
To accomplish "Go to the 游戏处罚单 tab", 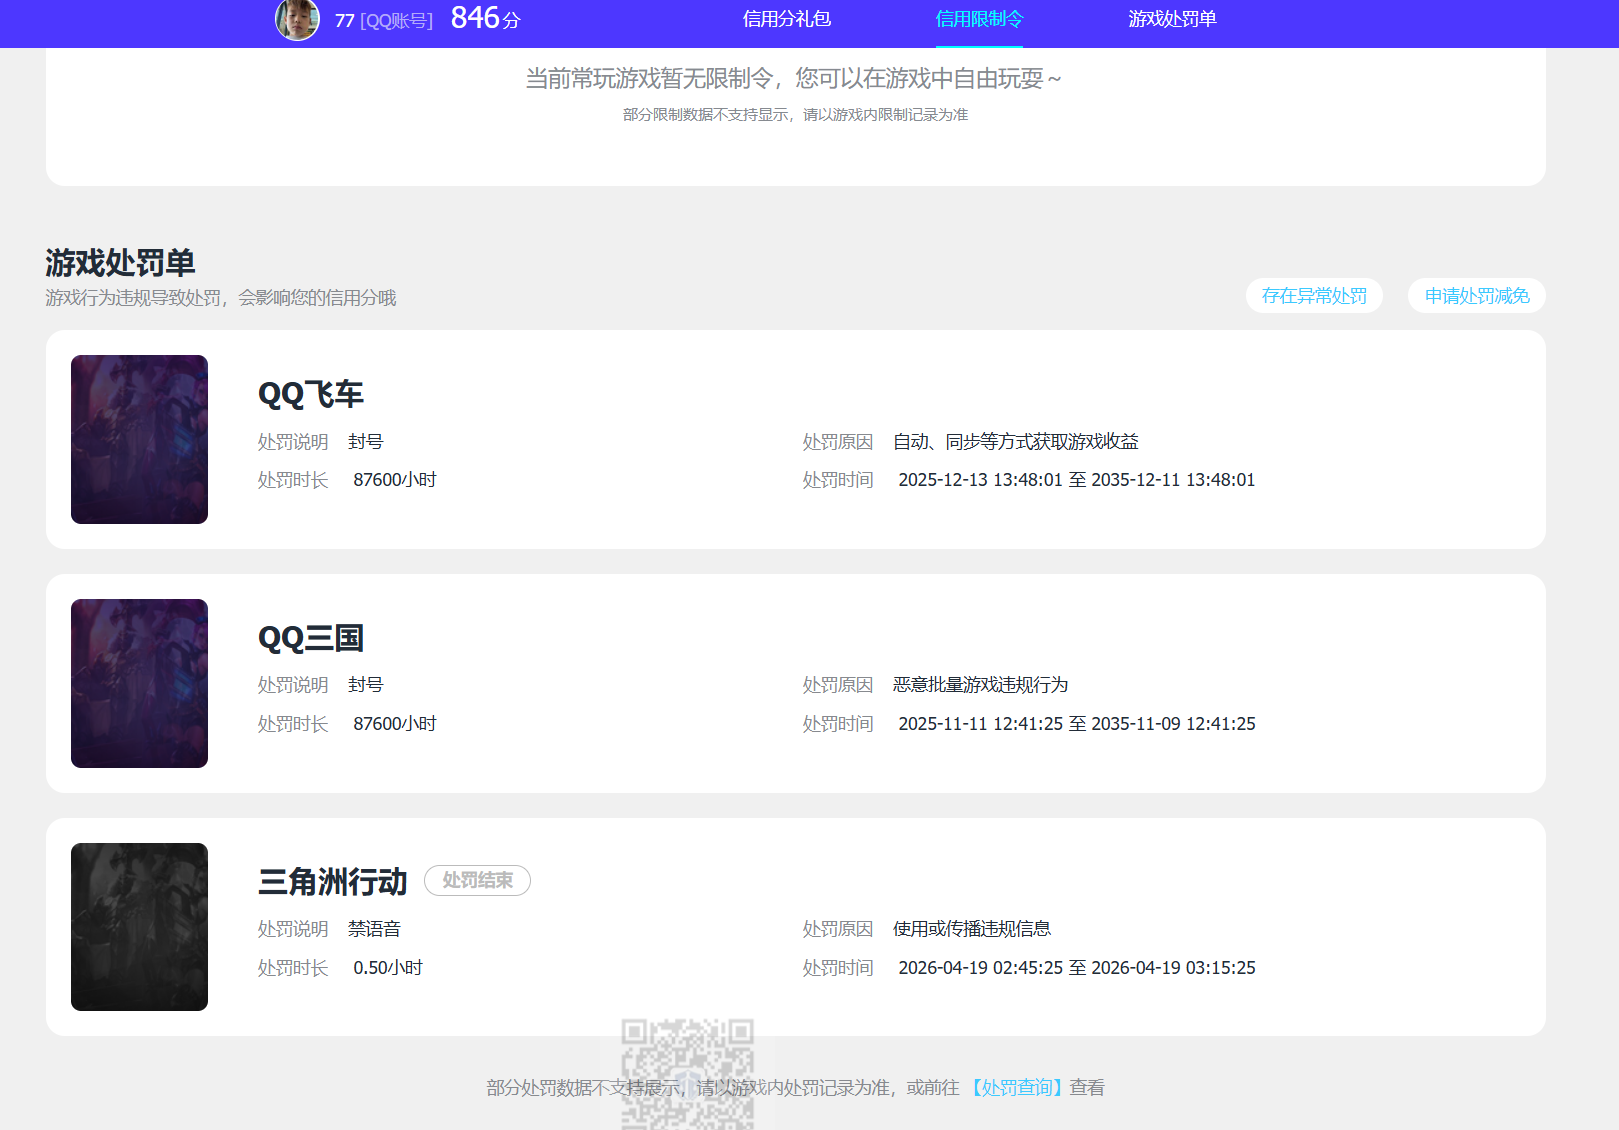I will point(1172,19).
